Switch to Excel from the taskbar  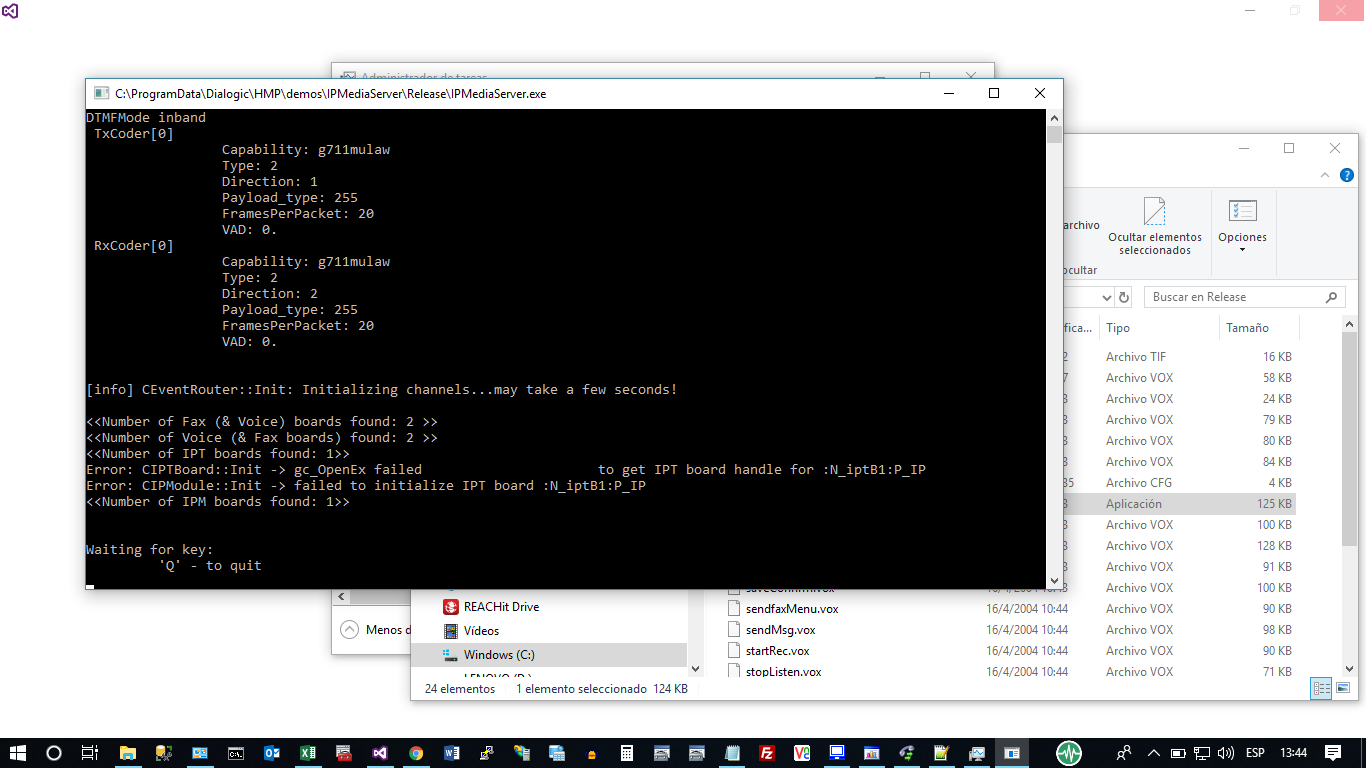tap(308, 753)
